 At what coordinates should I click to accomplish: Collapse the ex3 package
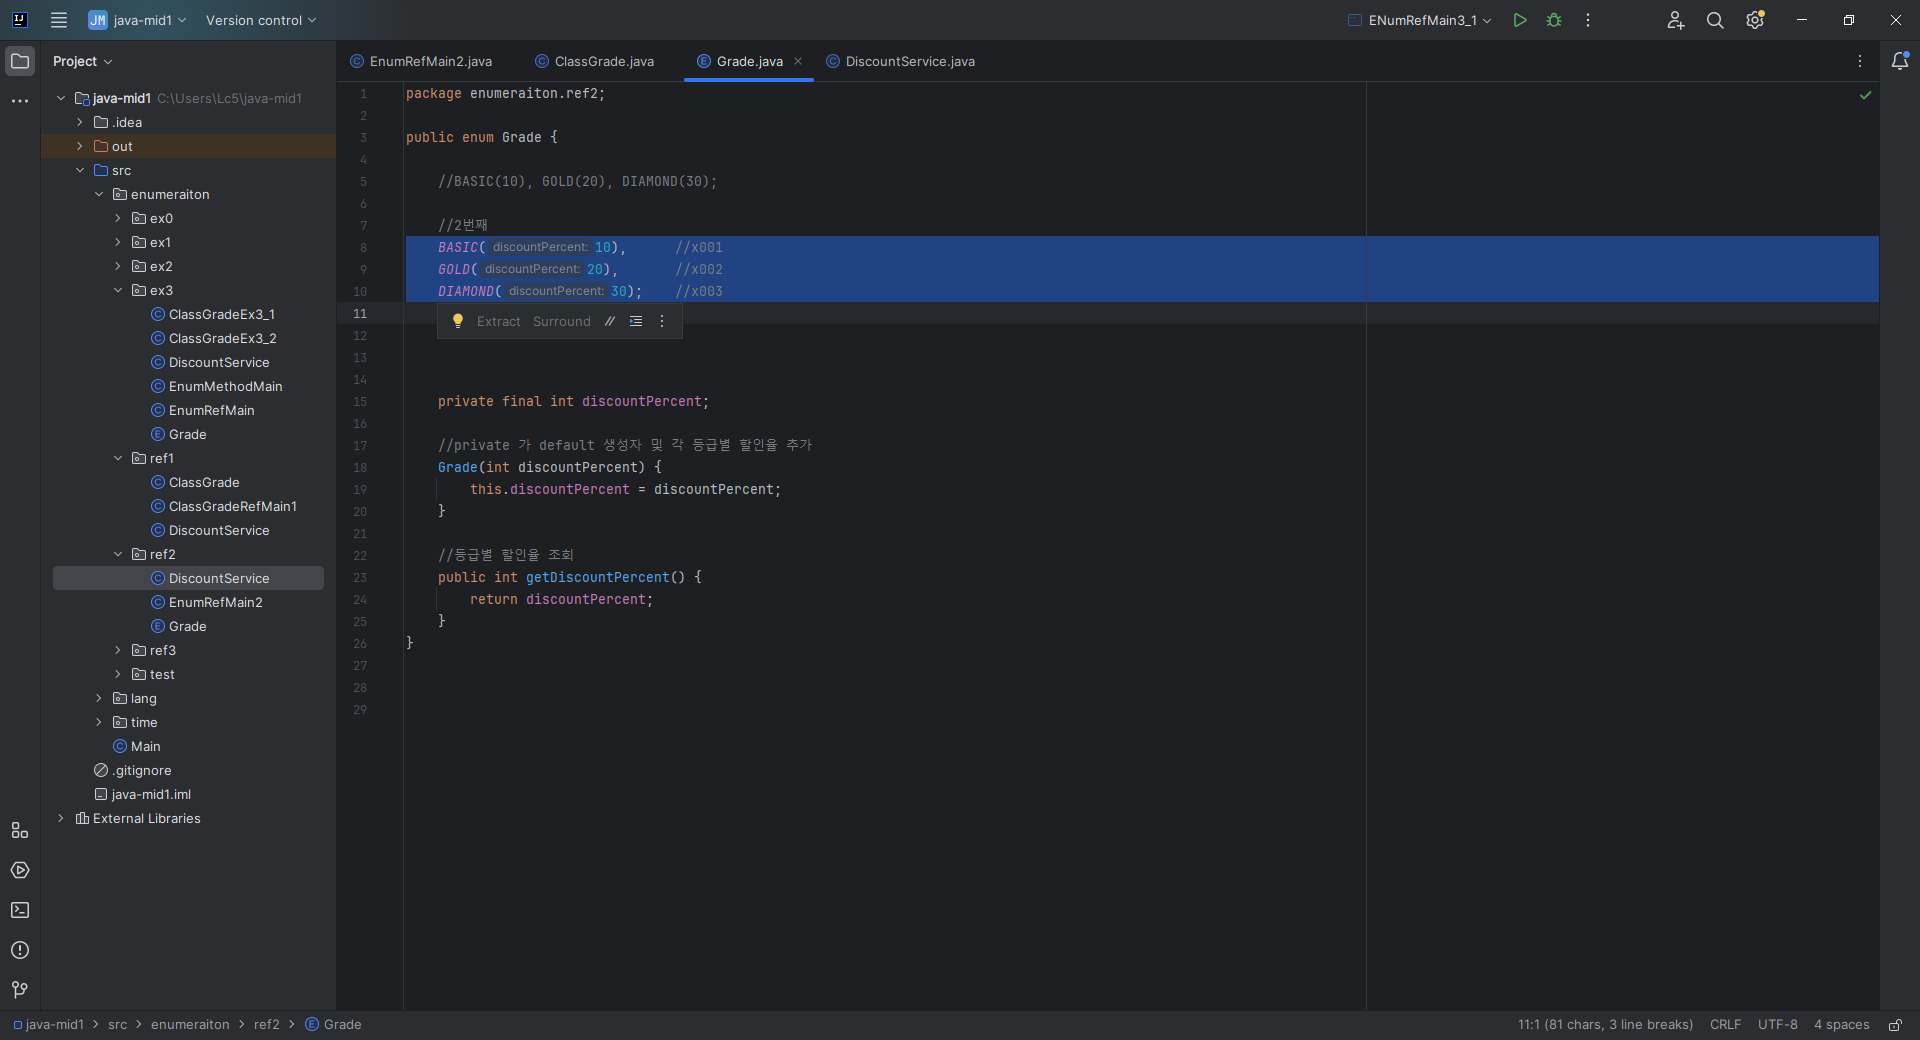pyautogui.click(x=118, y=290)
